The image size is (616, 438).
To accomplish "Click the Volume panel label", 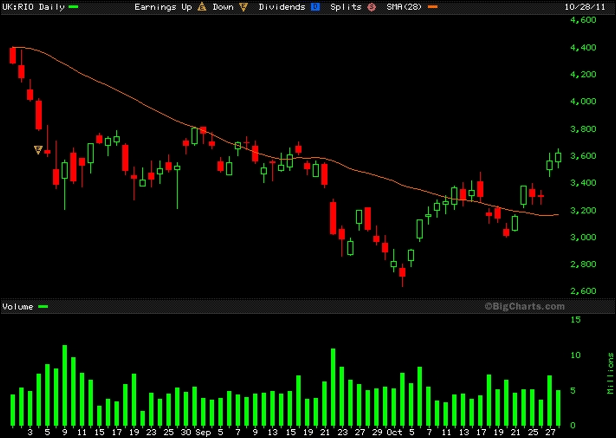I will click(x=18, y=306).
